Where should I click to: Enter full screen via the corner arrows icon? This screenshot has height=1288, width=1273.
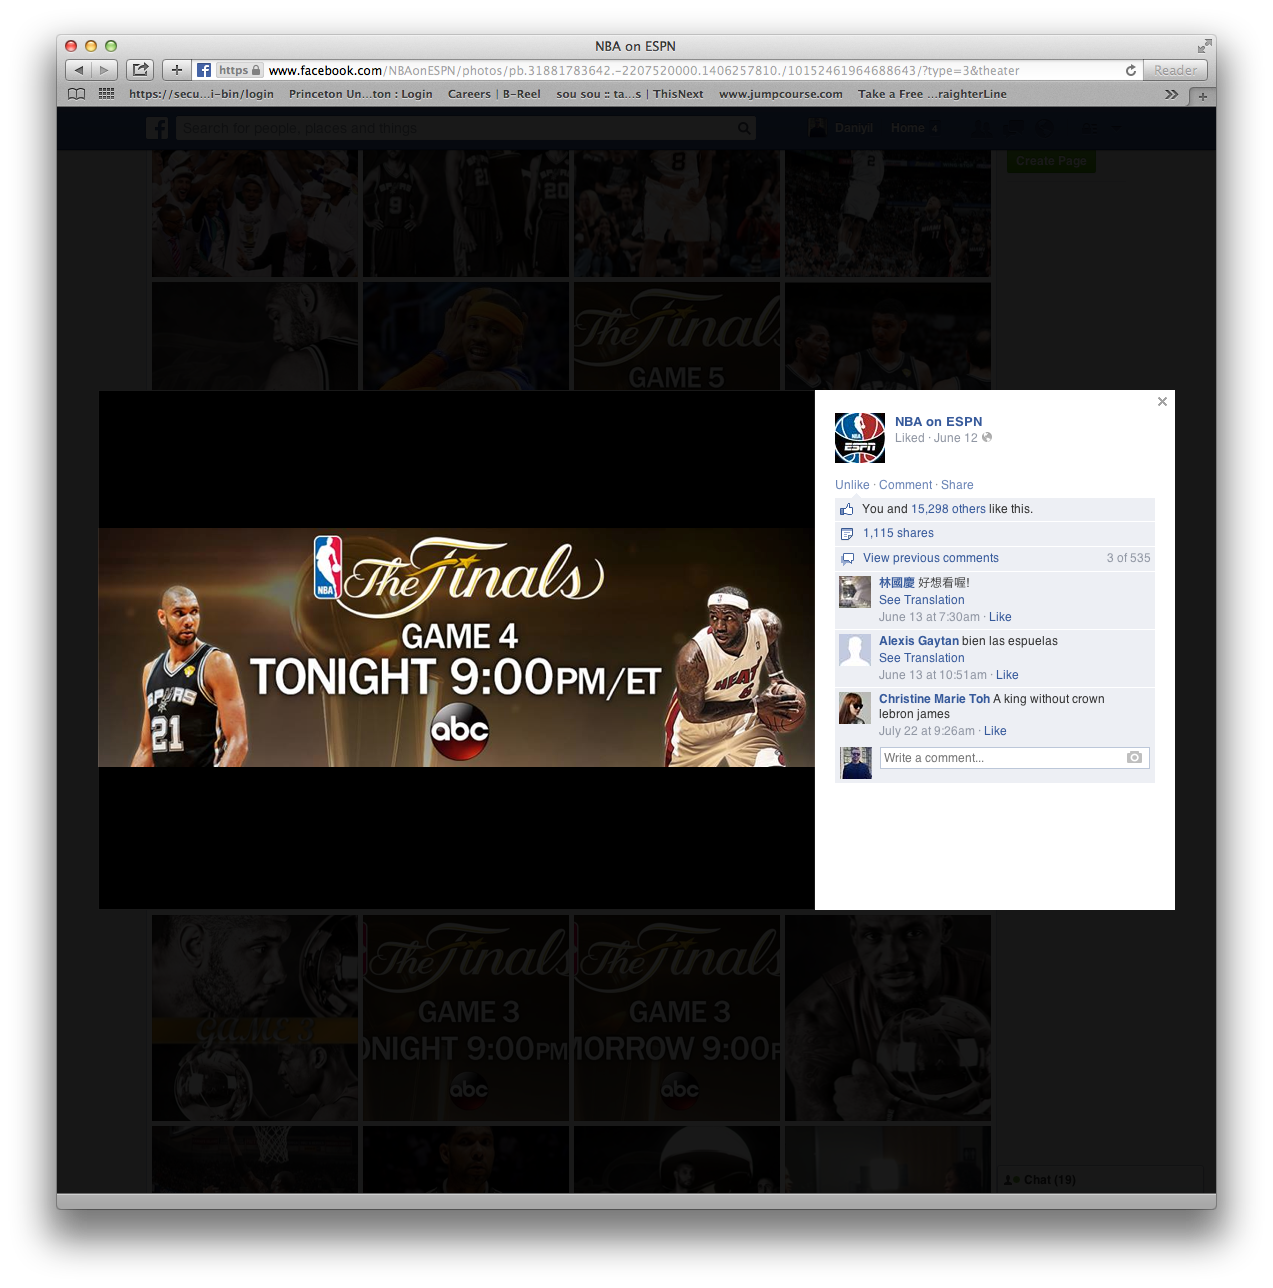1204,46
